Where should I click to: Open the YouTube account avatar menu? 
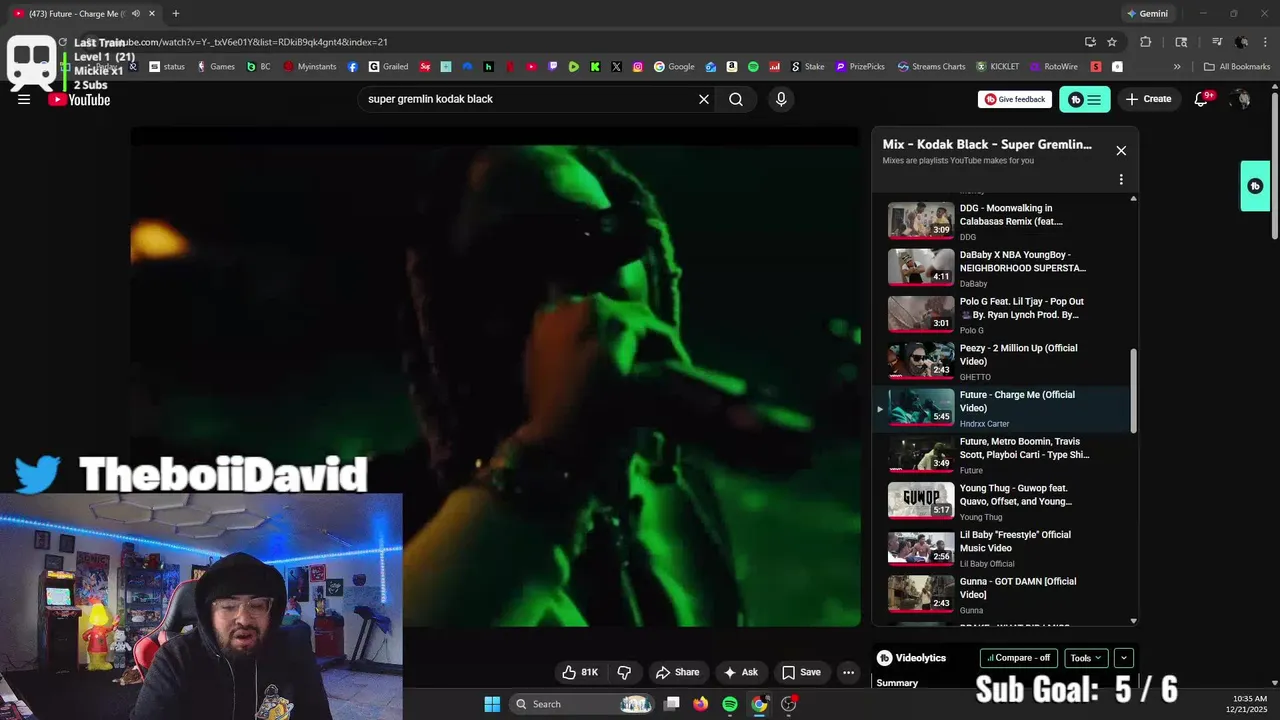tap(1241, 99)
